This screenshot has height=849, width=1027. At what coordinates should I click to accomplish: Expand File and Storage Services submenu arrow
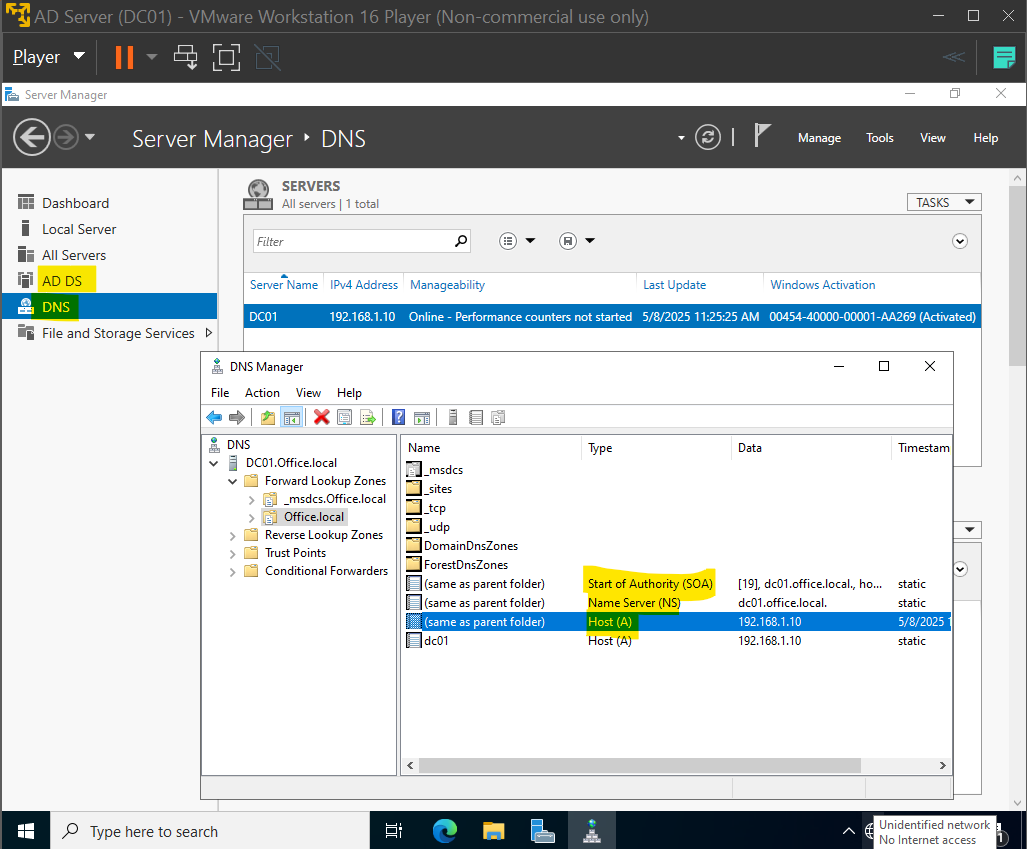point(208,333)
